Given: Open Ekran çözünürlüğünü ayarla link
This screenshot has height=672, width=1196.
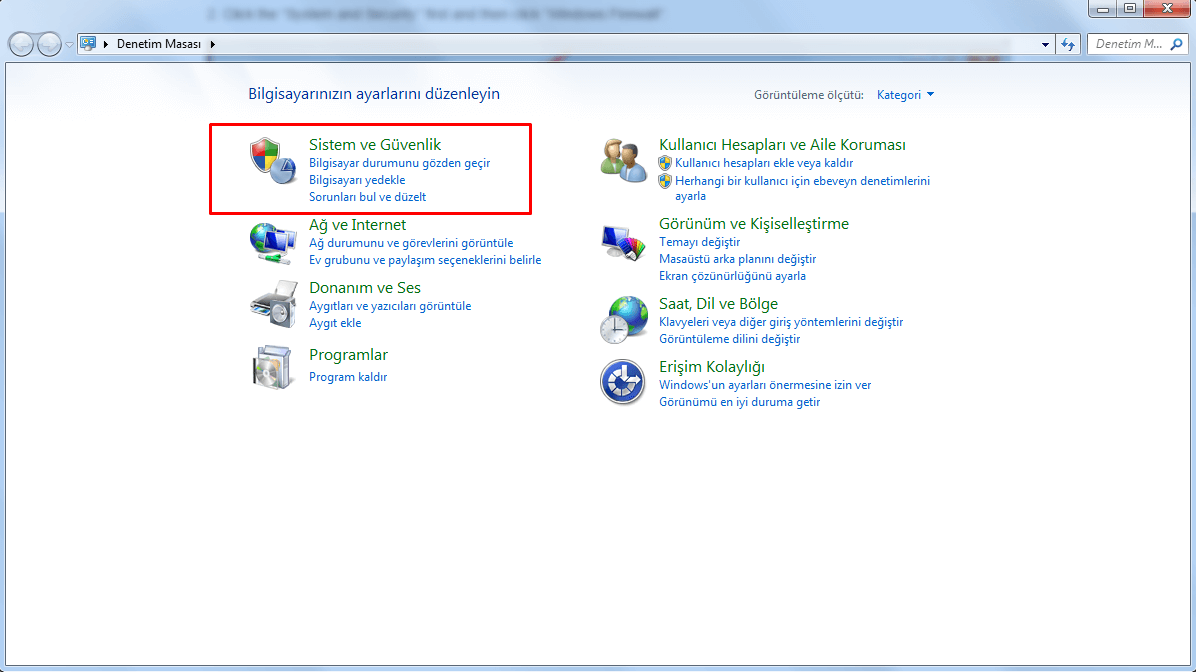Looking at the screenshot, I should [x=732, y=276].
